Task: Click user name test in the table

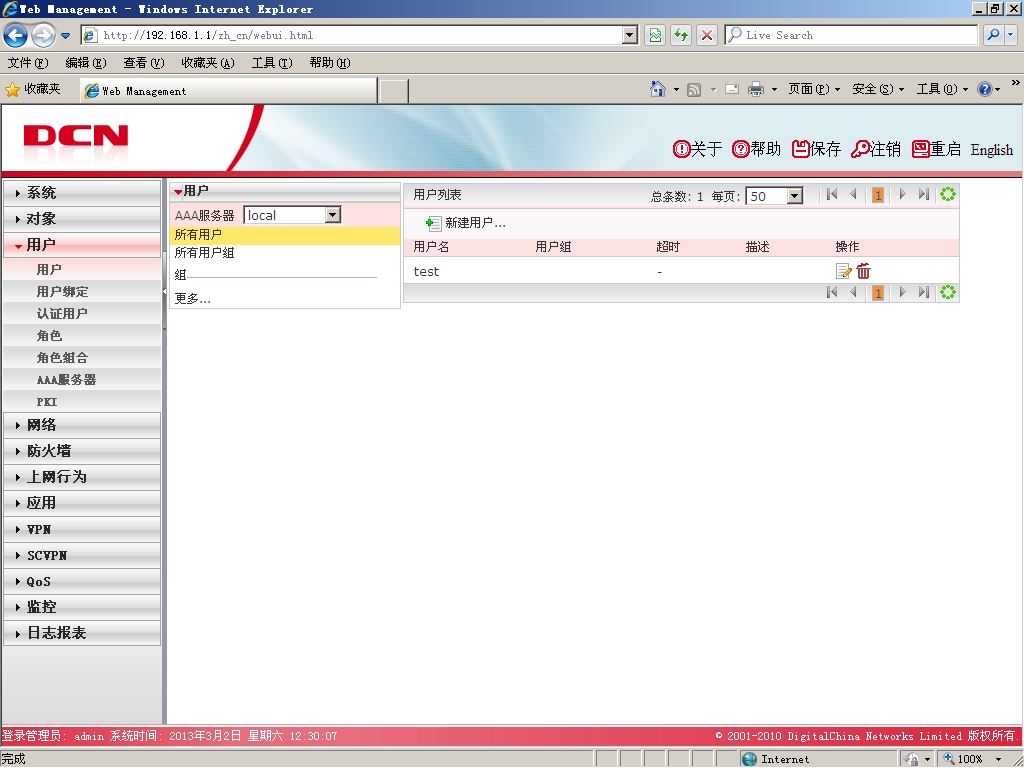Action: (x=426, y=272)
